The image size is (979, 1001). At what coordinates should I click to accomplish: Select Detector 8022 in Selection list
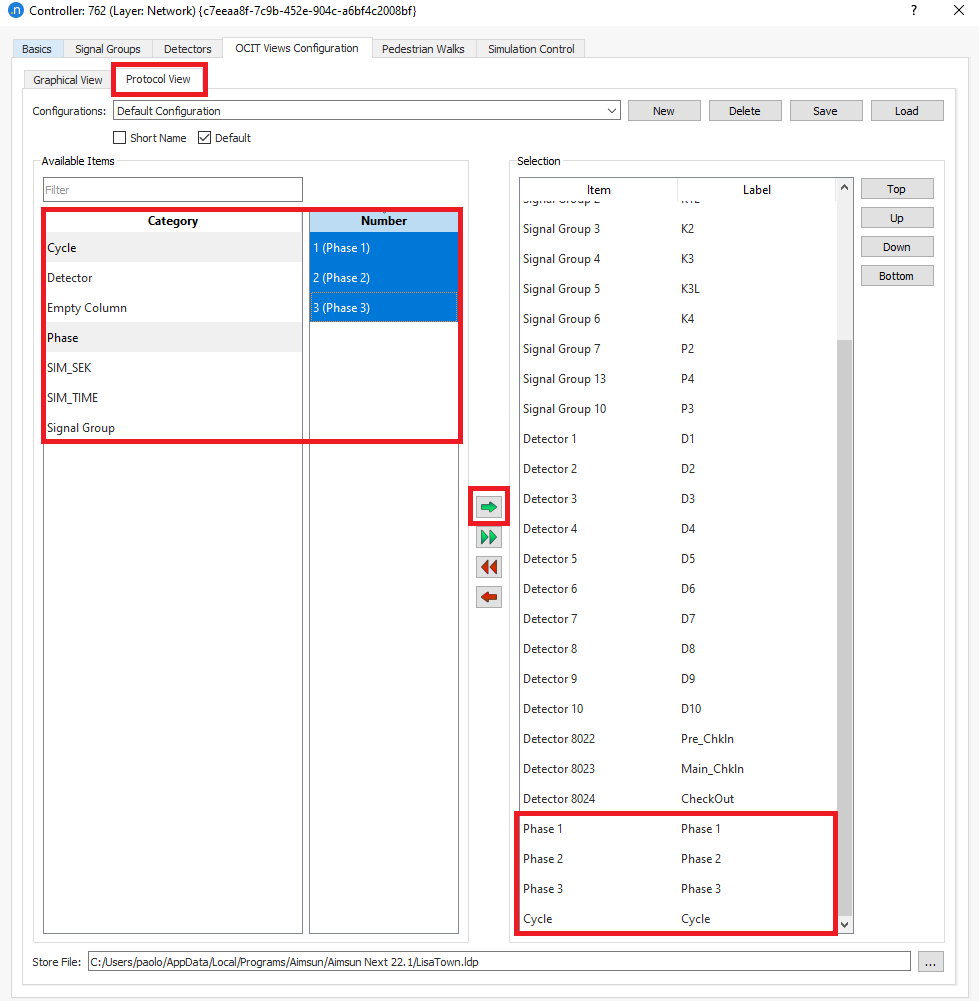click(x=559, y=739)
